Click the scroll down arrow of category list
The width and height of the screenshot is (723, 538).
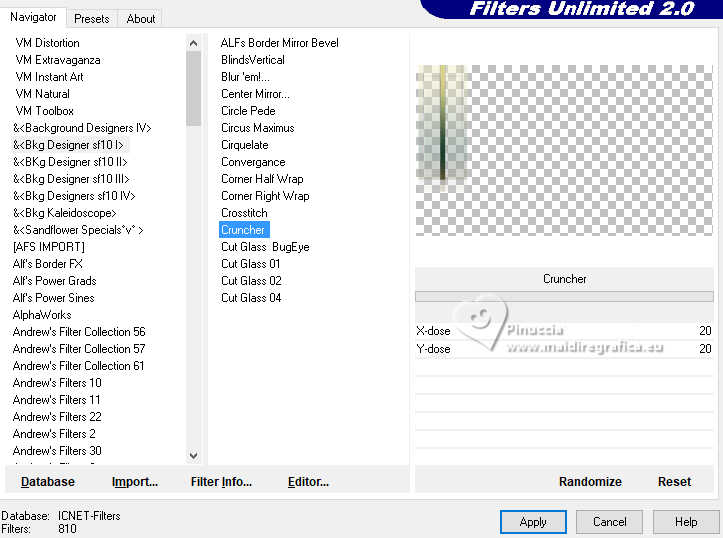(194, 455)
